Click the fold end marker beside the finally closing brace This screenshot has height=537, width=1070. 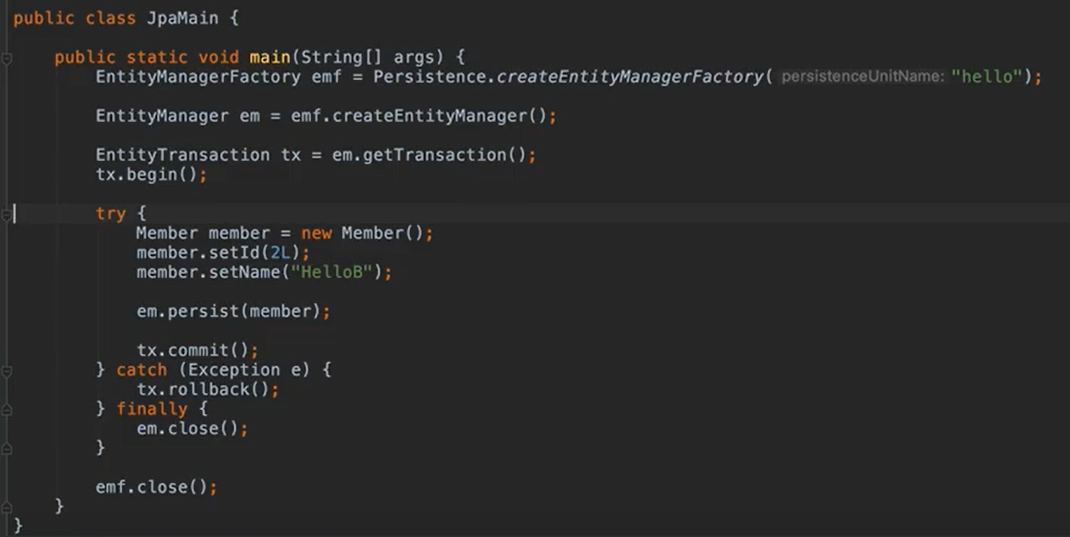coord(6,448)
